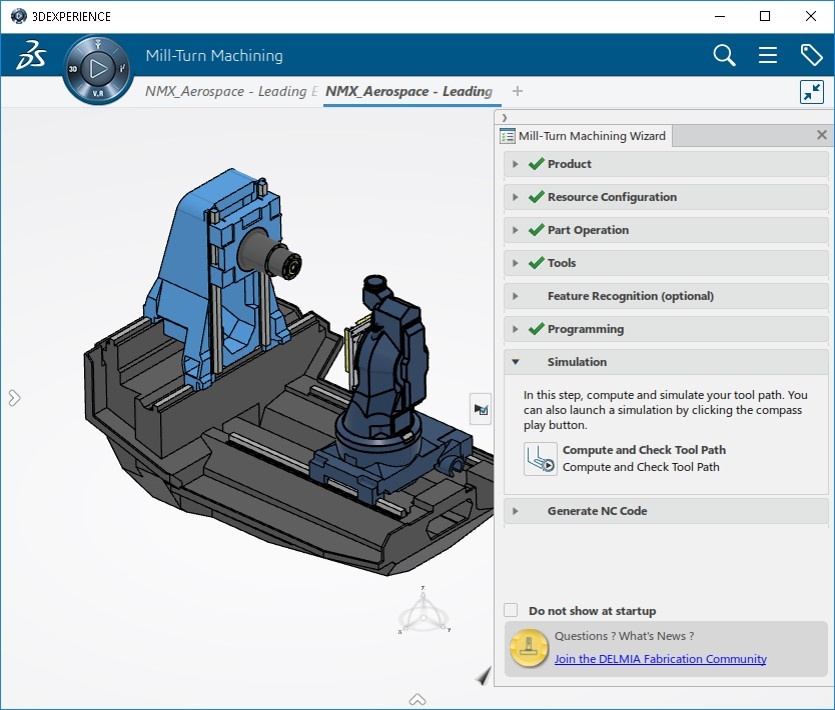Click the Questions ? What's News ? text
Viewport: 835px width, 710px height.
point(624,636)
